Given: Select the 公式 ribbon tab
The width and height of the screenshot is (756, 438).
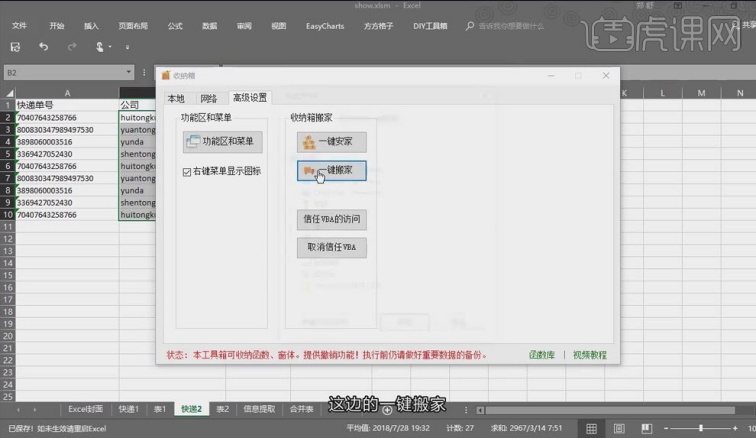Looking at the screenshot, I should (175, 26).
